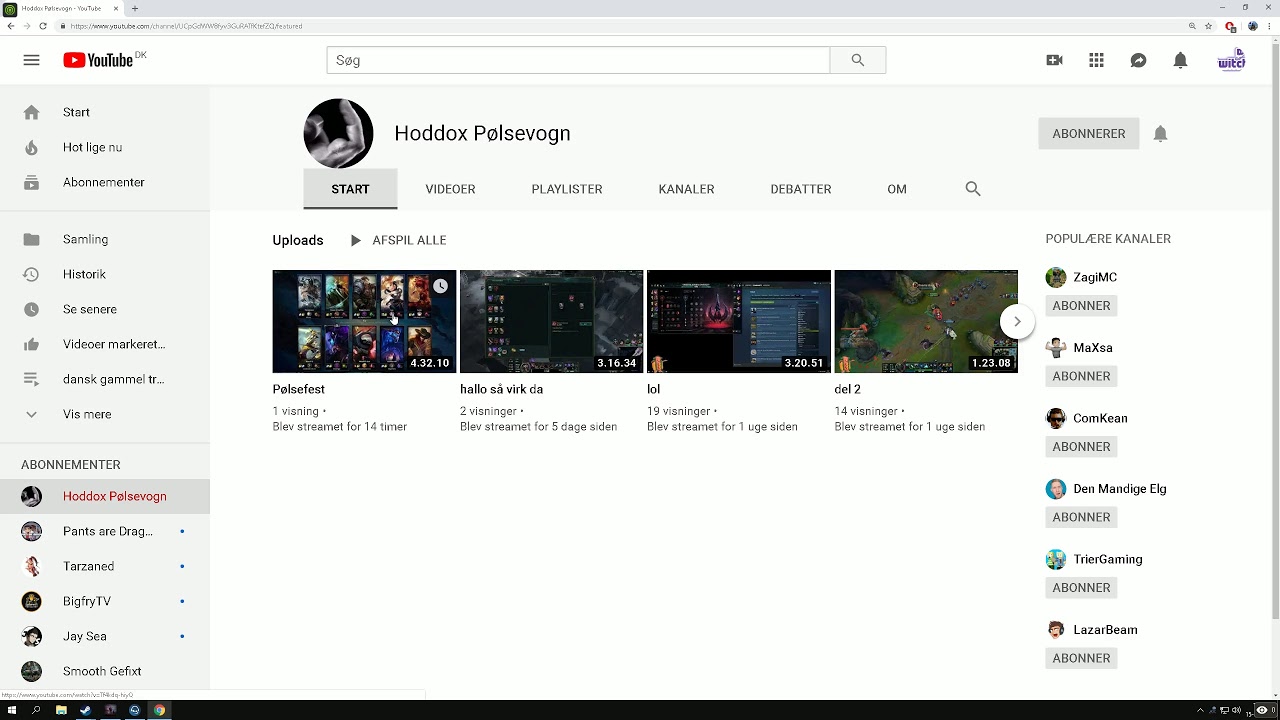1280x720 pixels.
Task: Switch to the PLAYLISTER tab
Action: pyautogui.click(x=567, y=188)
